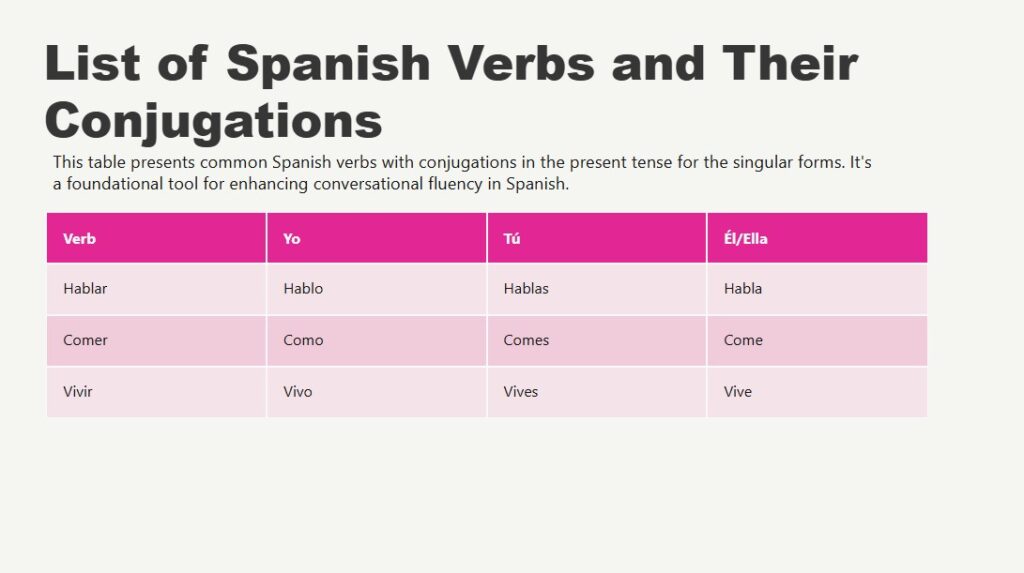This screenshot has height=573, width=1024.
Task: Click the 'Vive' cell in the Él/Ella column
Action: coord(816,392)
